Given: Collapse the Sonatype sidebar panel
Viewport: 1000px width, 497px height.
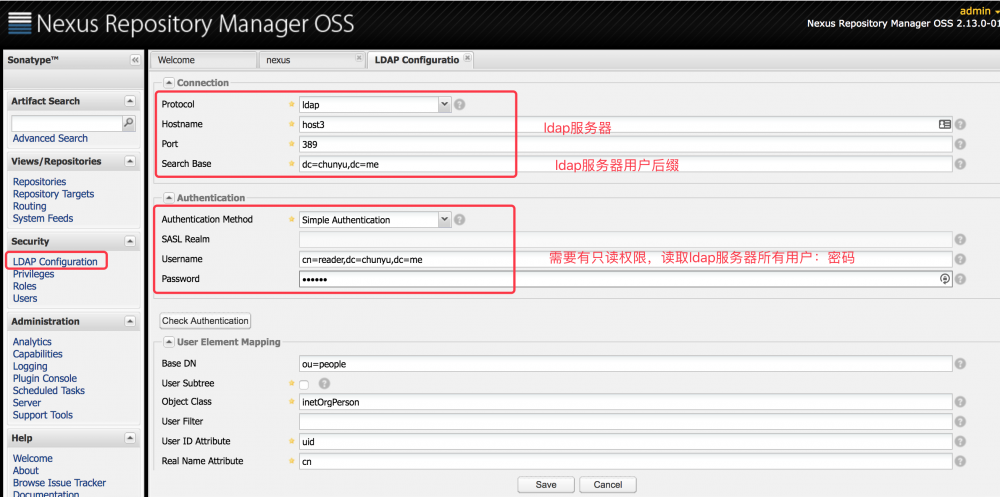Looking at the screenshot, I should [x=135, y=59].
